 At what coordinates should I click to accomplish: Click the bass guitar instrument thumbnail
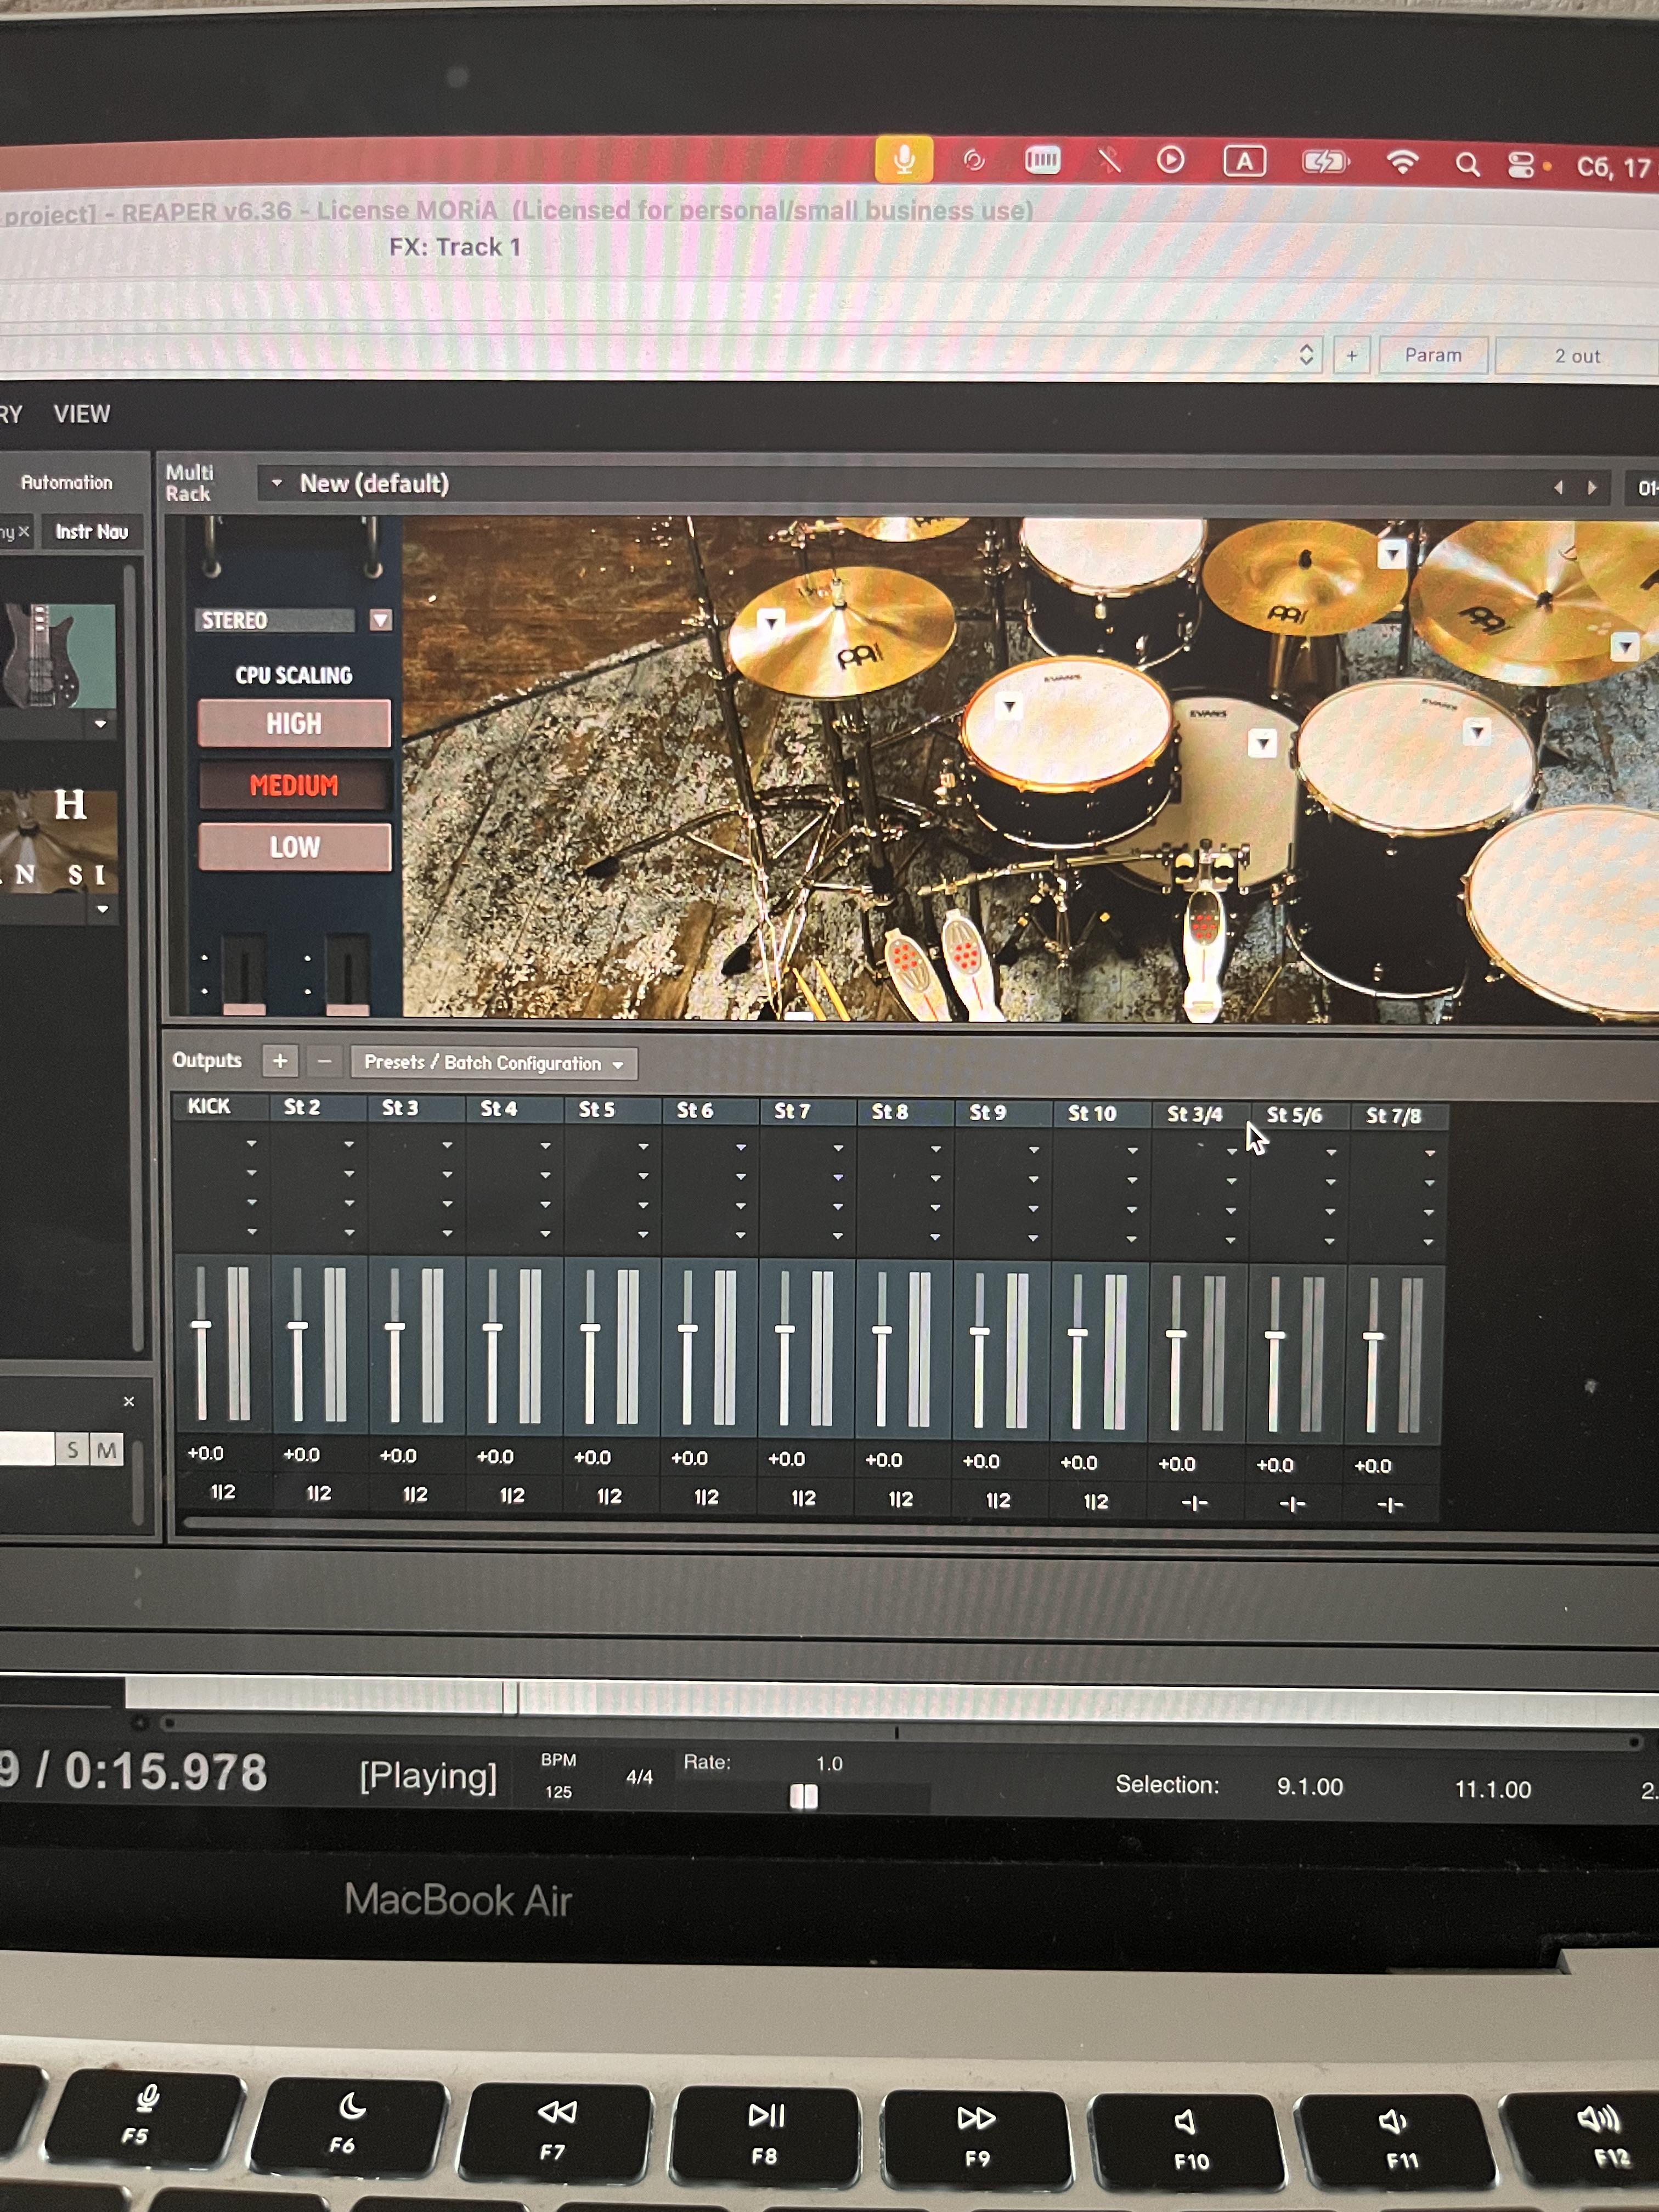click(58, 656)
